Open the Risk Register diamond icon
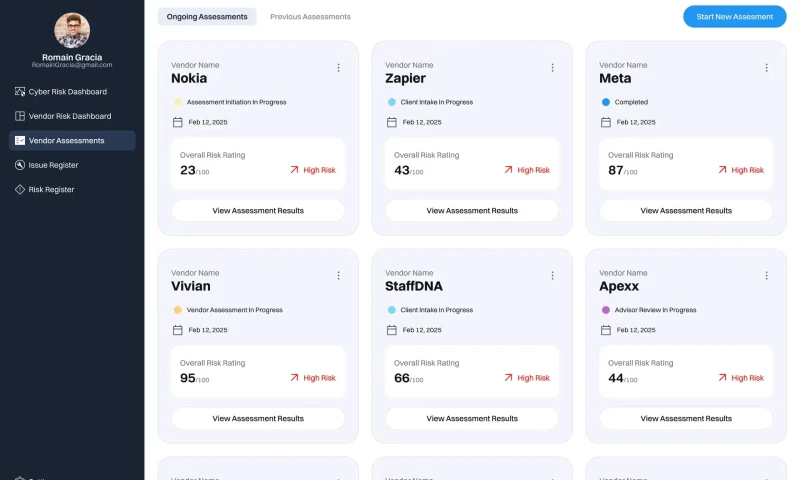 20,190
